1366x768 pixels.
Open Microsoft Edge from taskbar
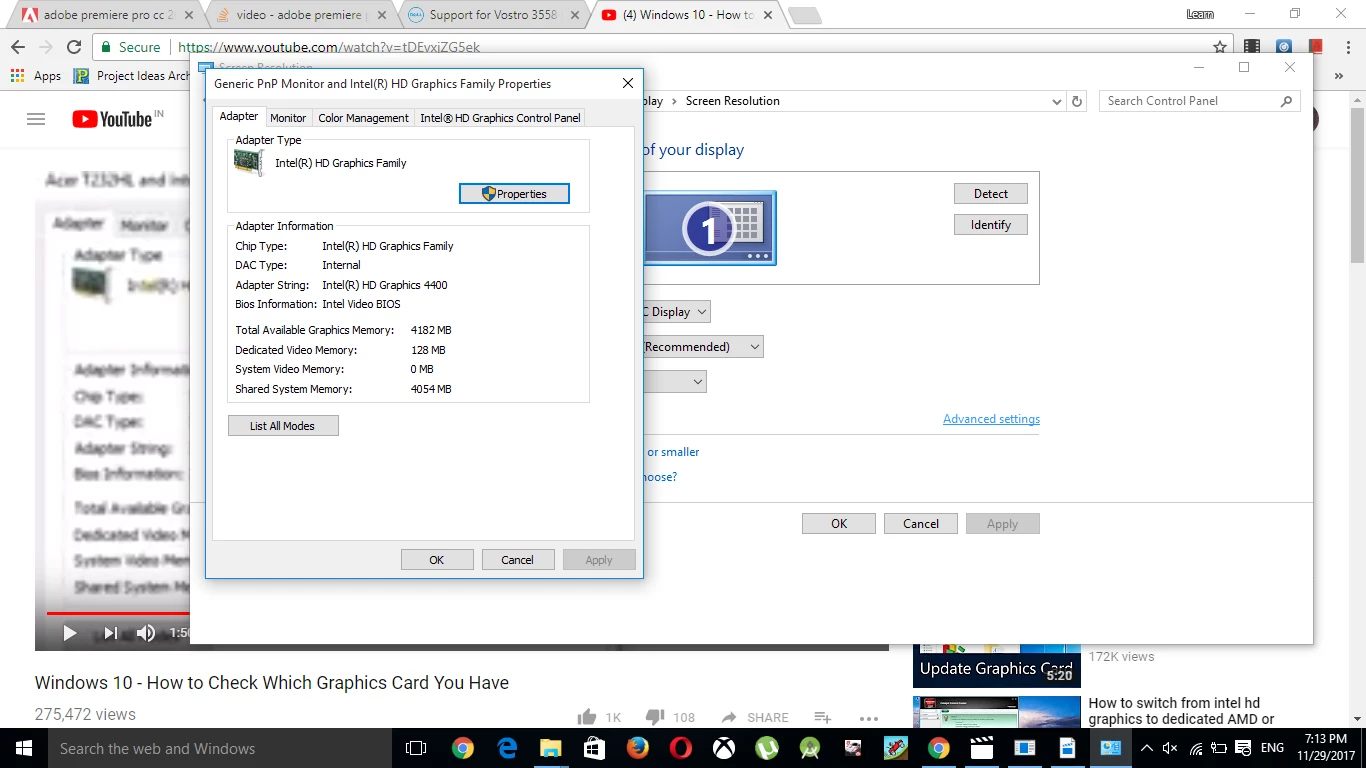[x=507, y=748]
